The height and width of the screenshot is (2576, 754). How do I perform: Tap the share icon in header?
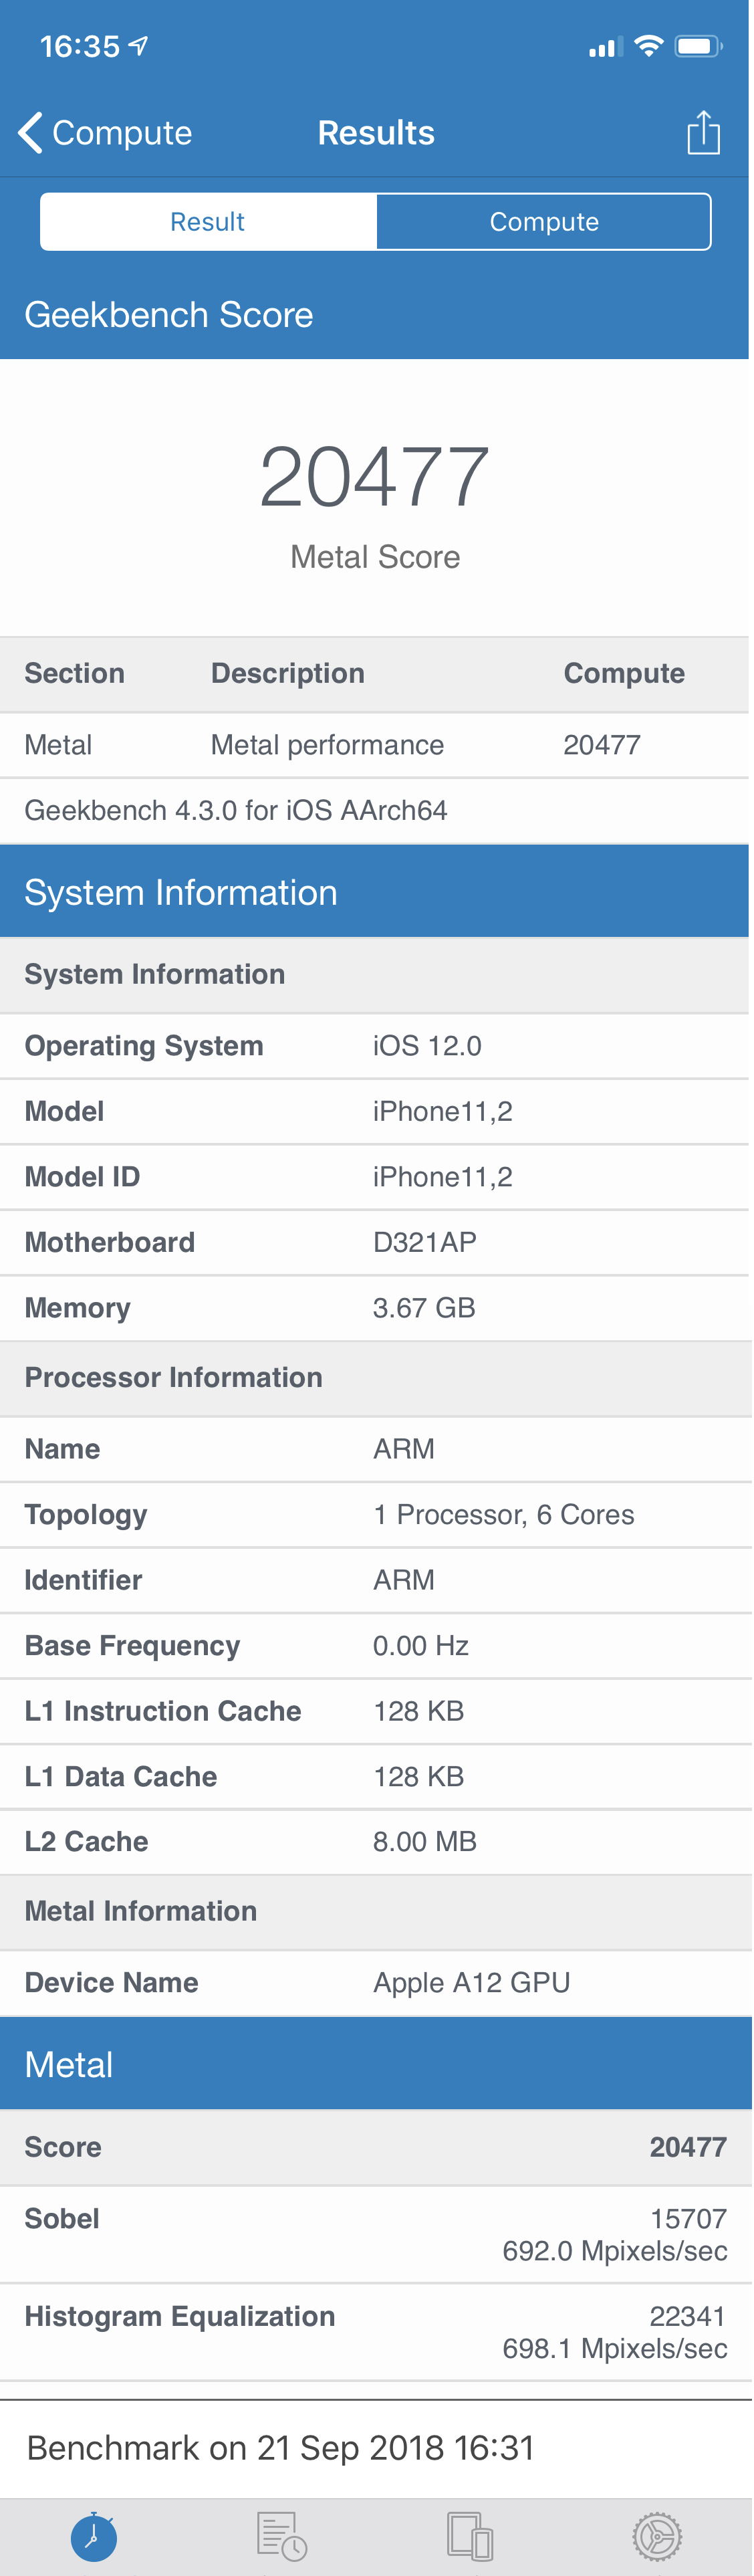[x=703, y=132]
